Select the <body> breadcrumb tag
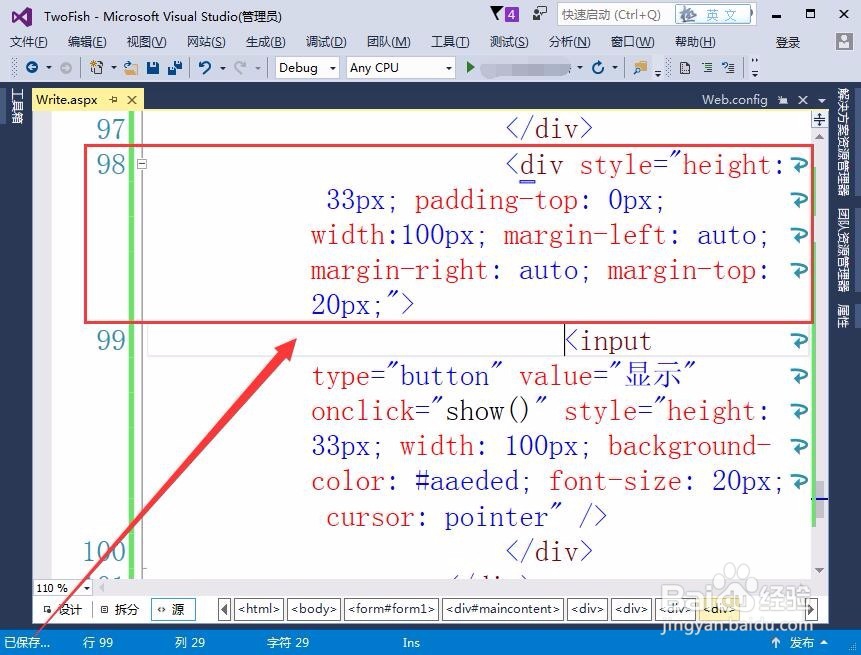Viewport: 861px width, 655px height. pyautogui.click(x=314, y=609)
